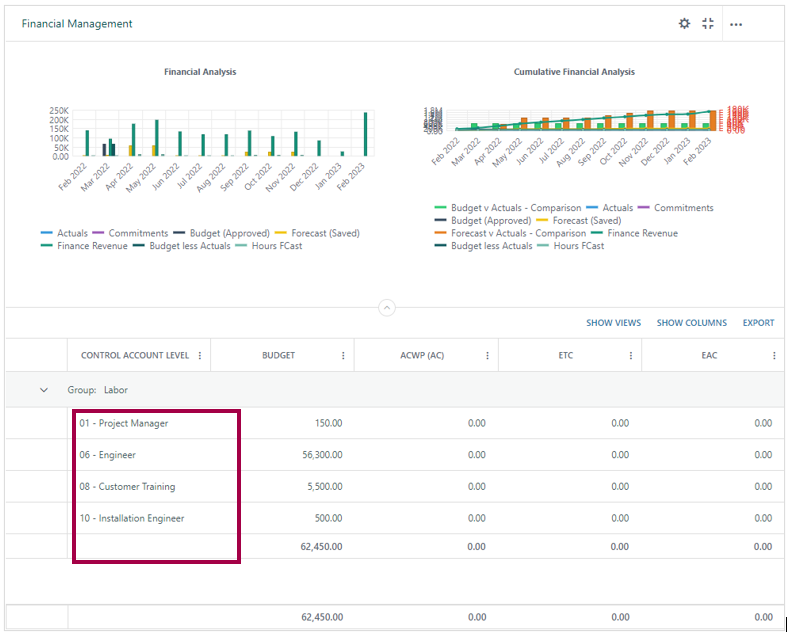Sort by the ACWP (AC) column header

point(422,355)
